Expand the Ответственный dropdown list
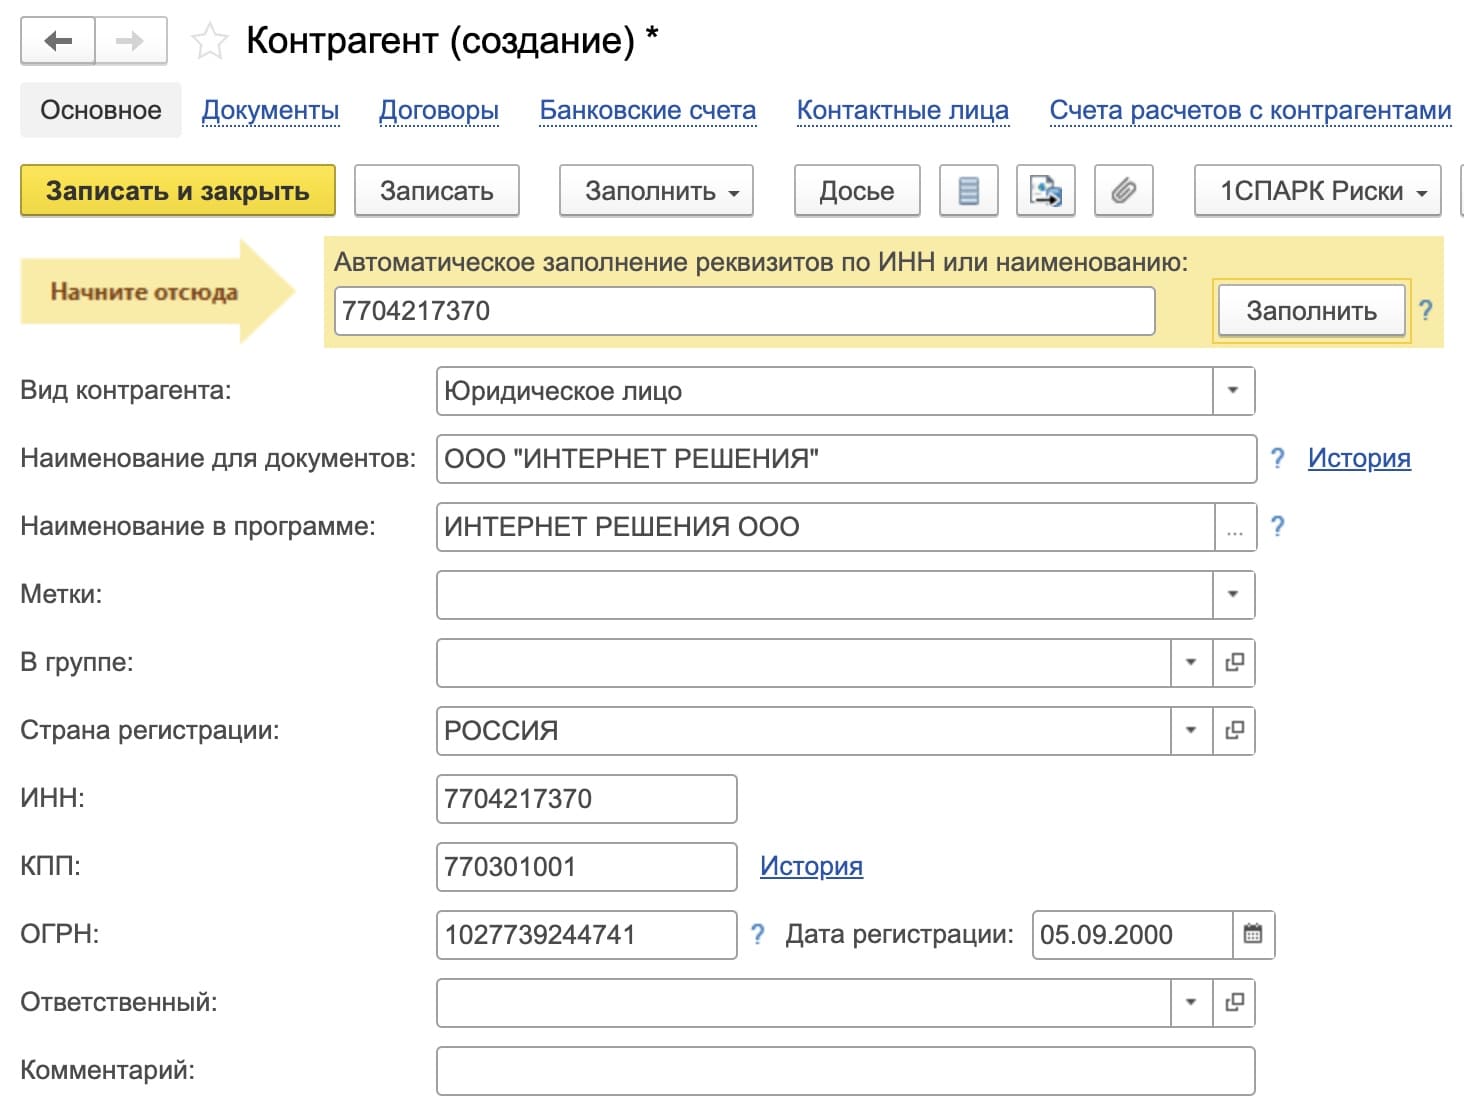The width and height of the screenshot is (1464, 1110). pyautogui.click(x=1190, y=1002)
